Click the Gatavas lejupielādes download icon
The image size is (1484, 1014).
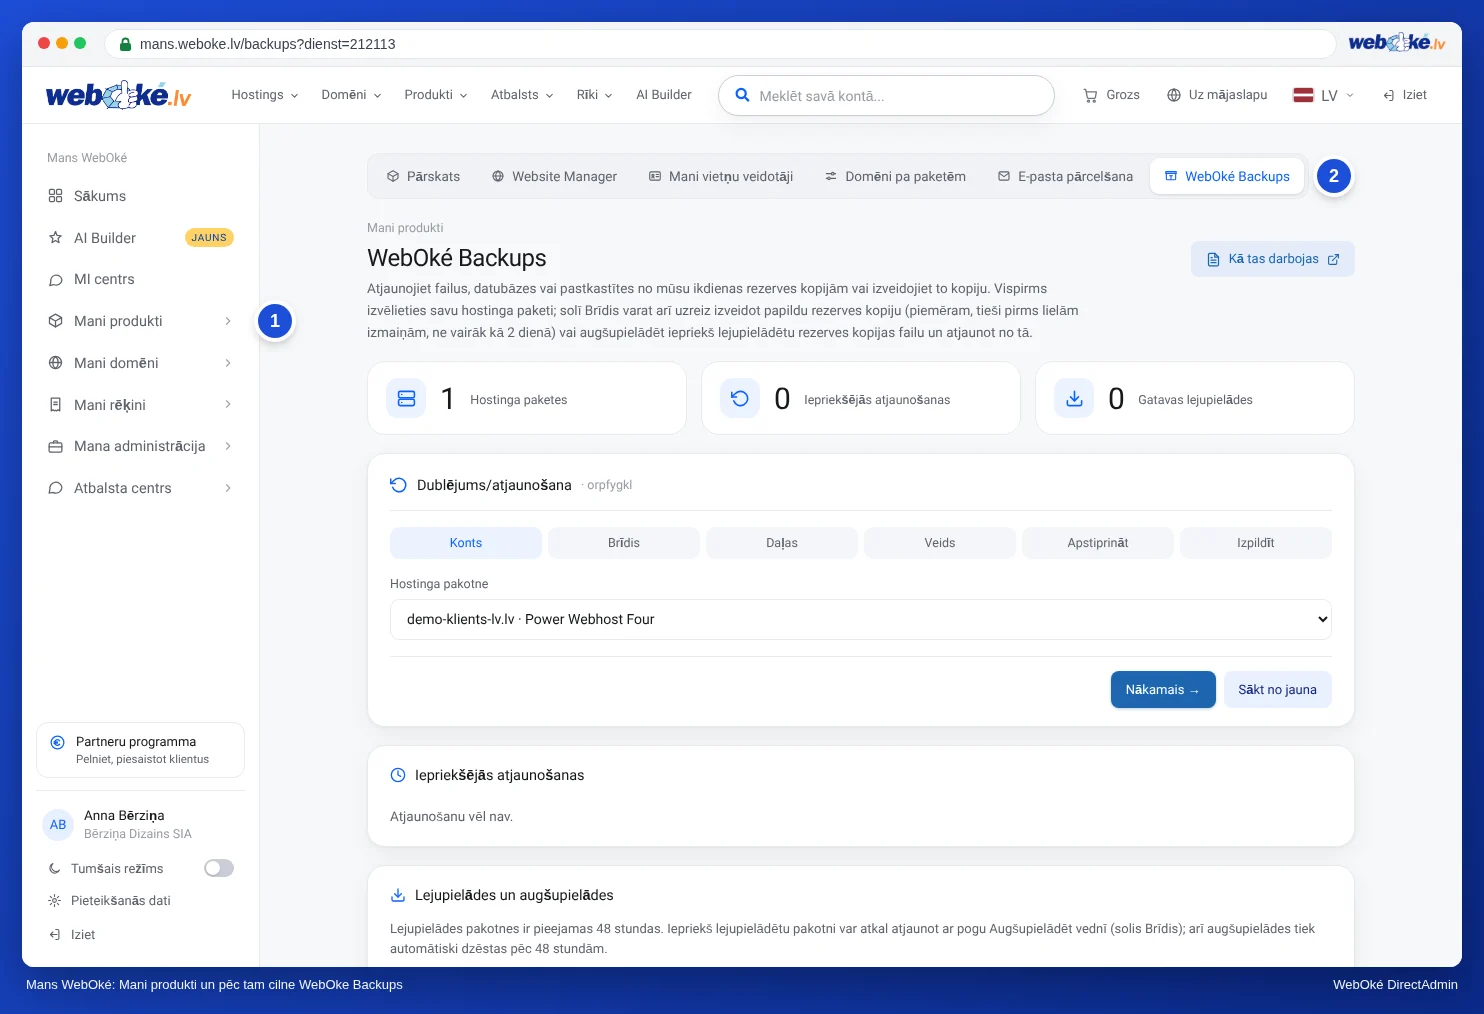1074,399
